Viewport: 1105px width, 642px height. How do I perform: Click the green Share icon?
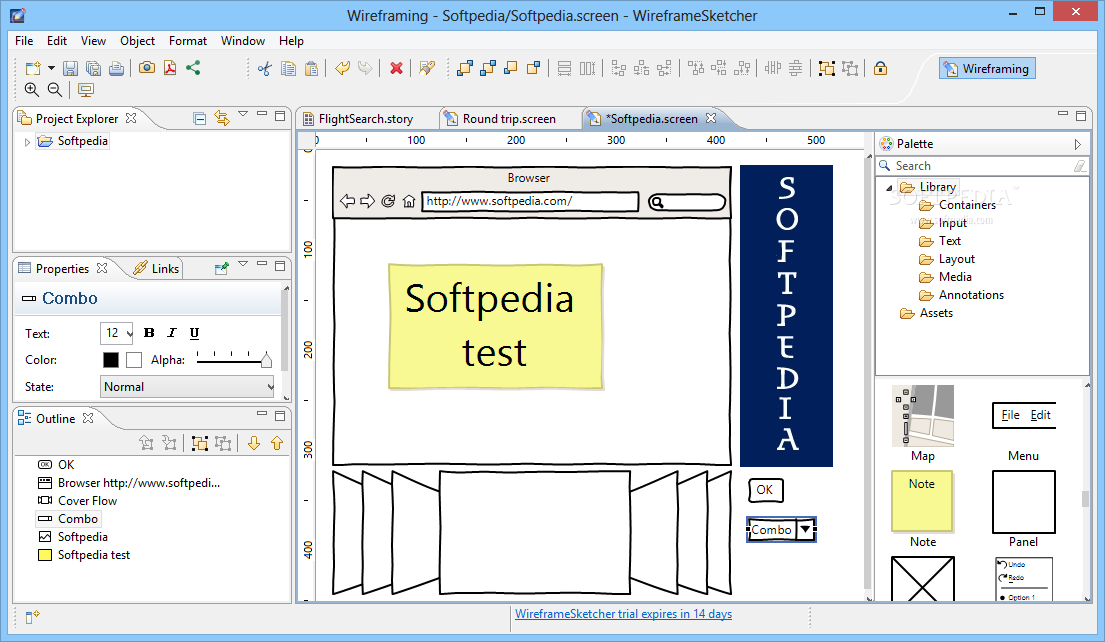193,68
